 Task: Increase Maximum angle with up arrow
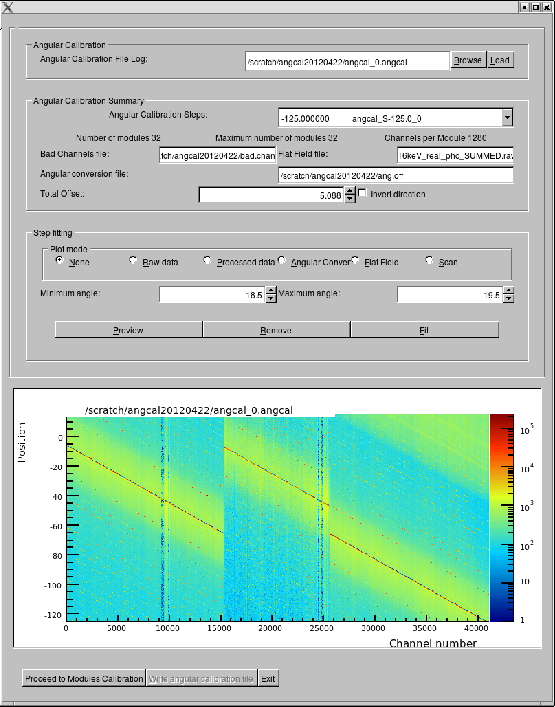(508, 291)
